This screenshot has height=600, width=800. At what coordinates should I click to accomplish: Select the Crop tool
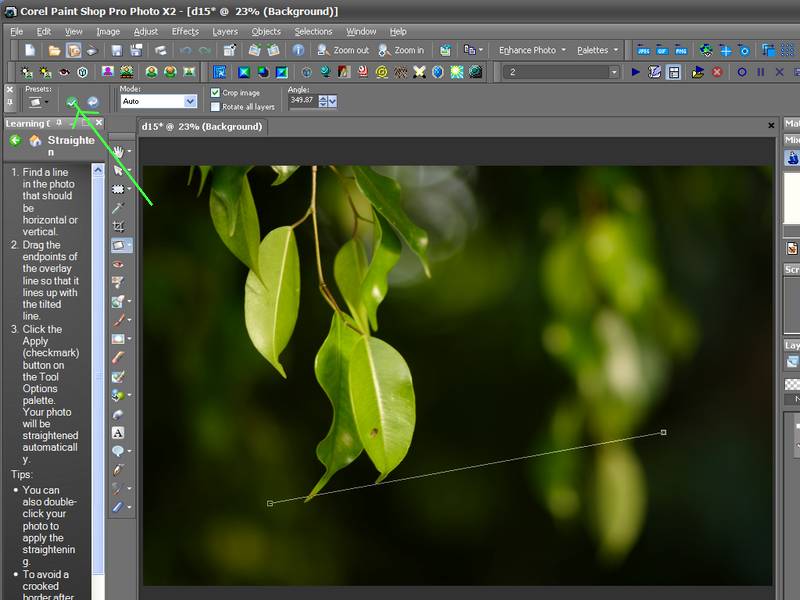[118, 227]
